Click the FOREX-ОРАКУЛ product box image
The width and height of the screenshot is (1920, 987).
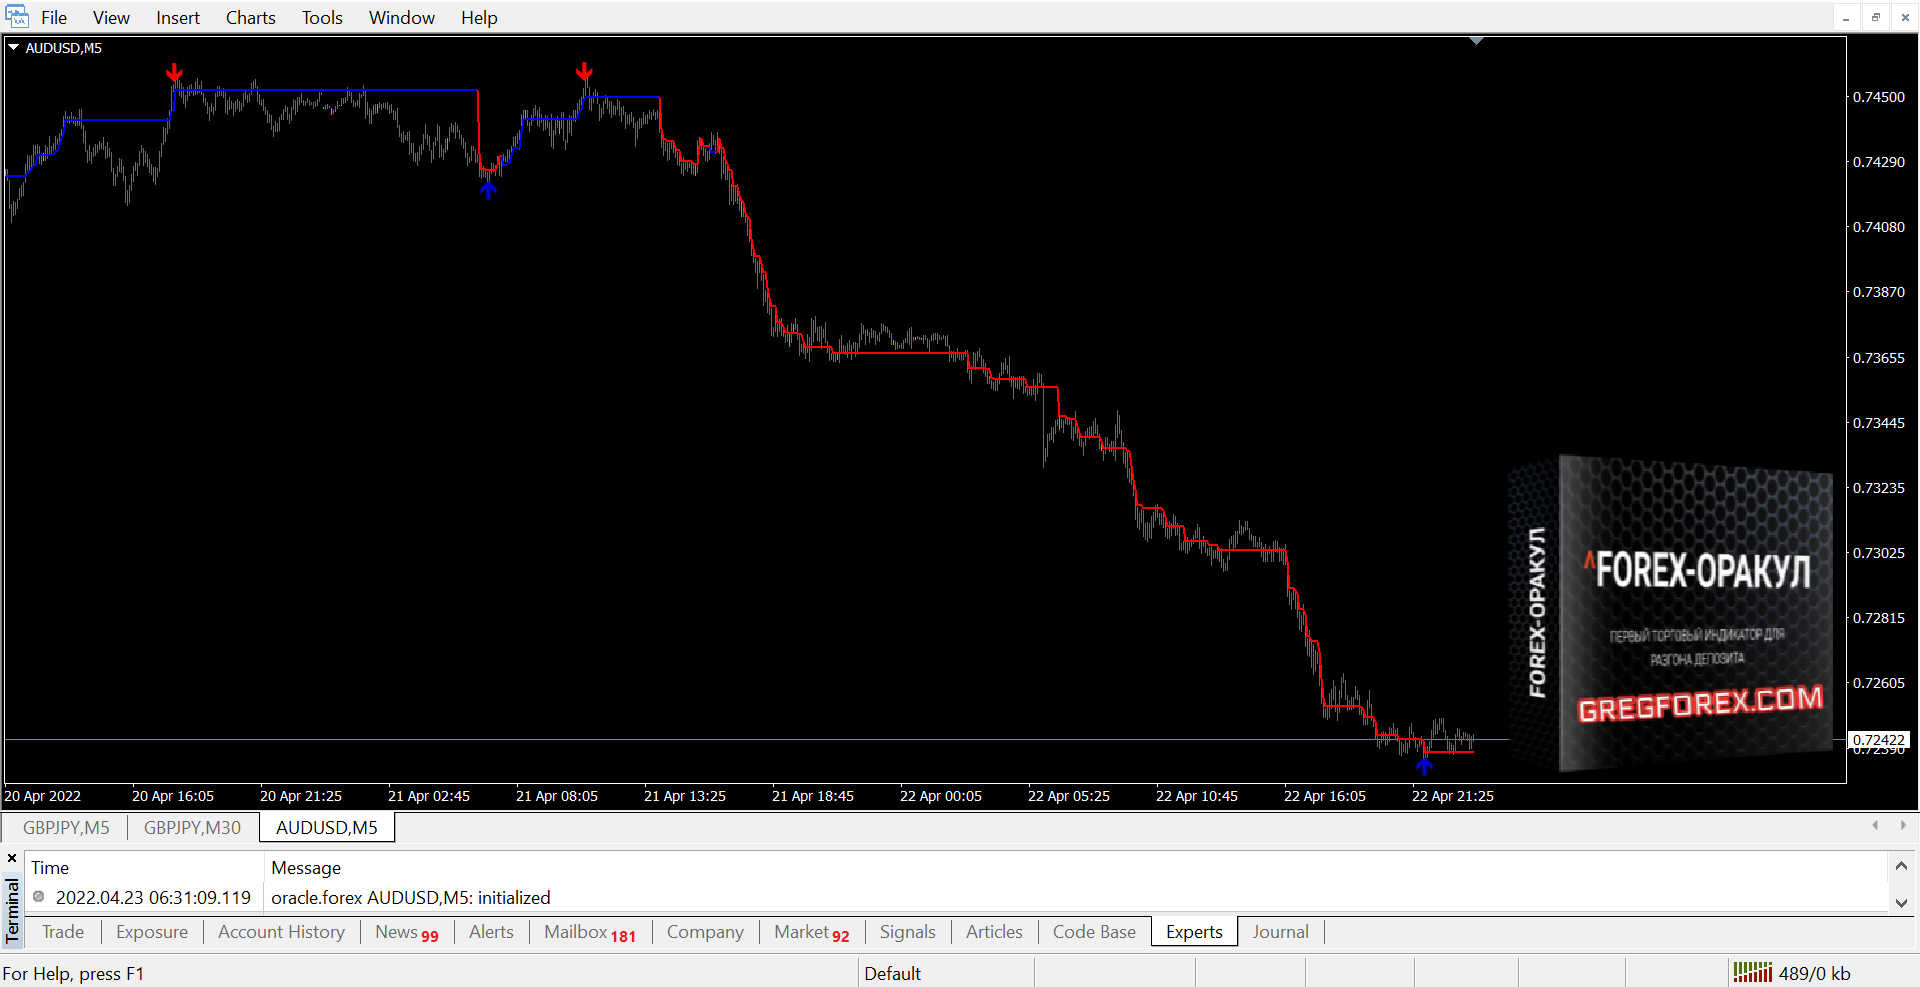[x=1680, y=613]
